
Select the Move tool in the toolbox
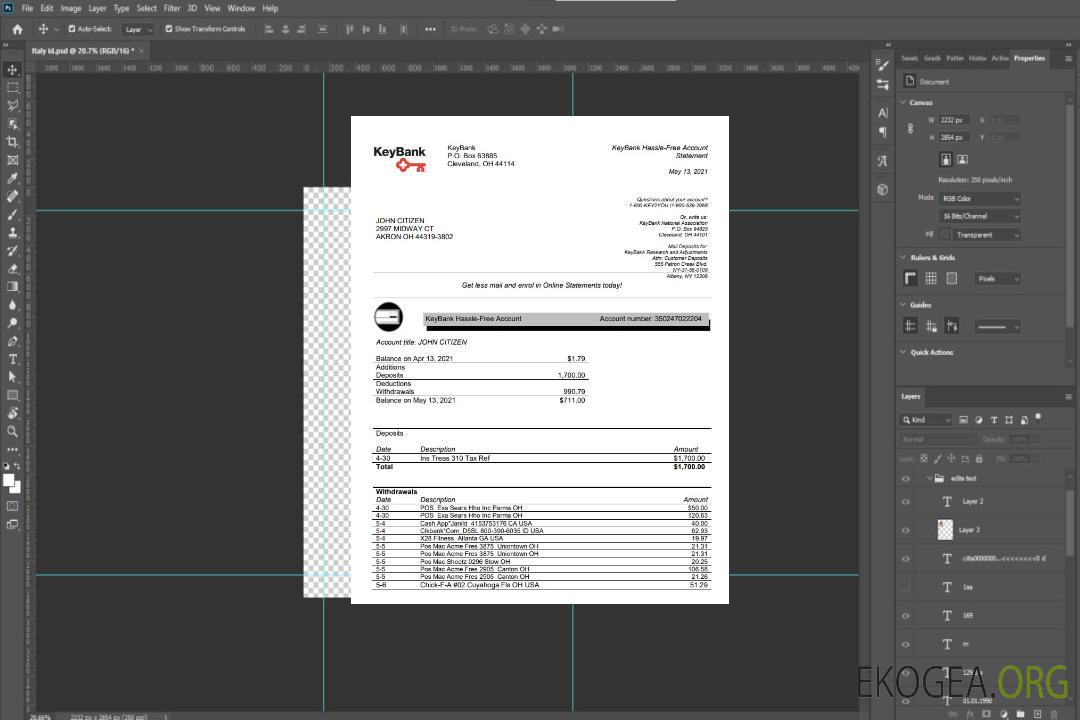click(x=12, y=70)
